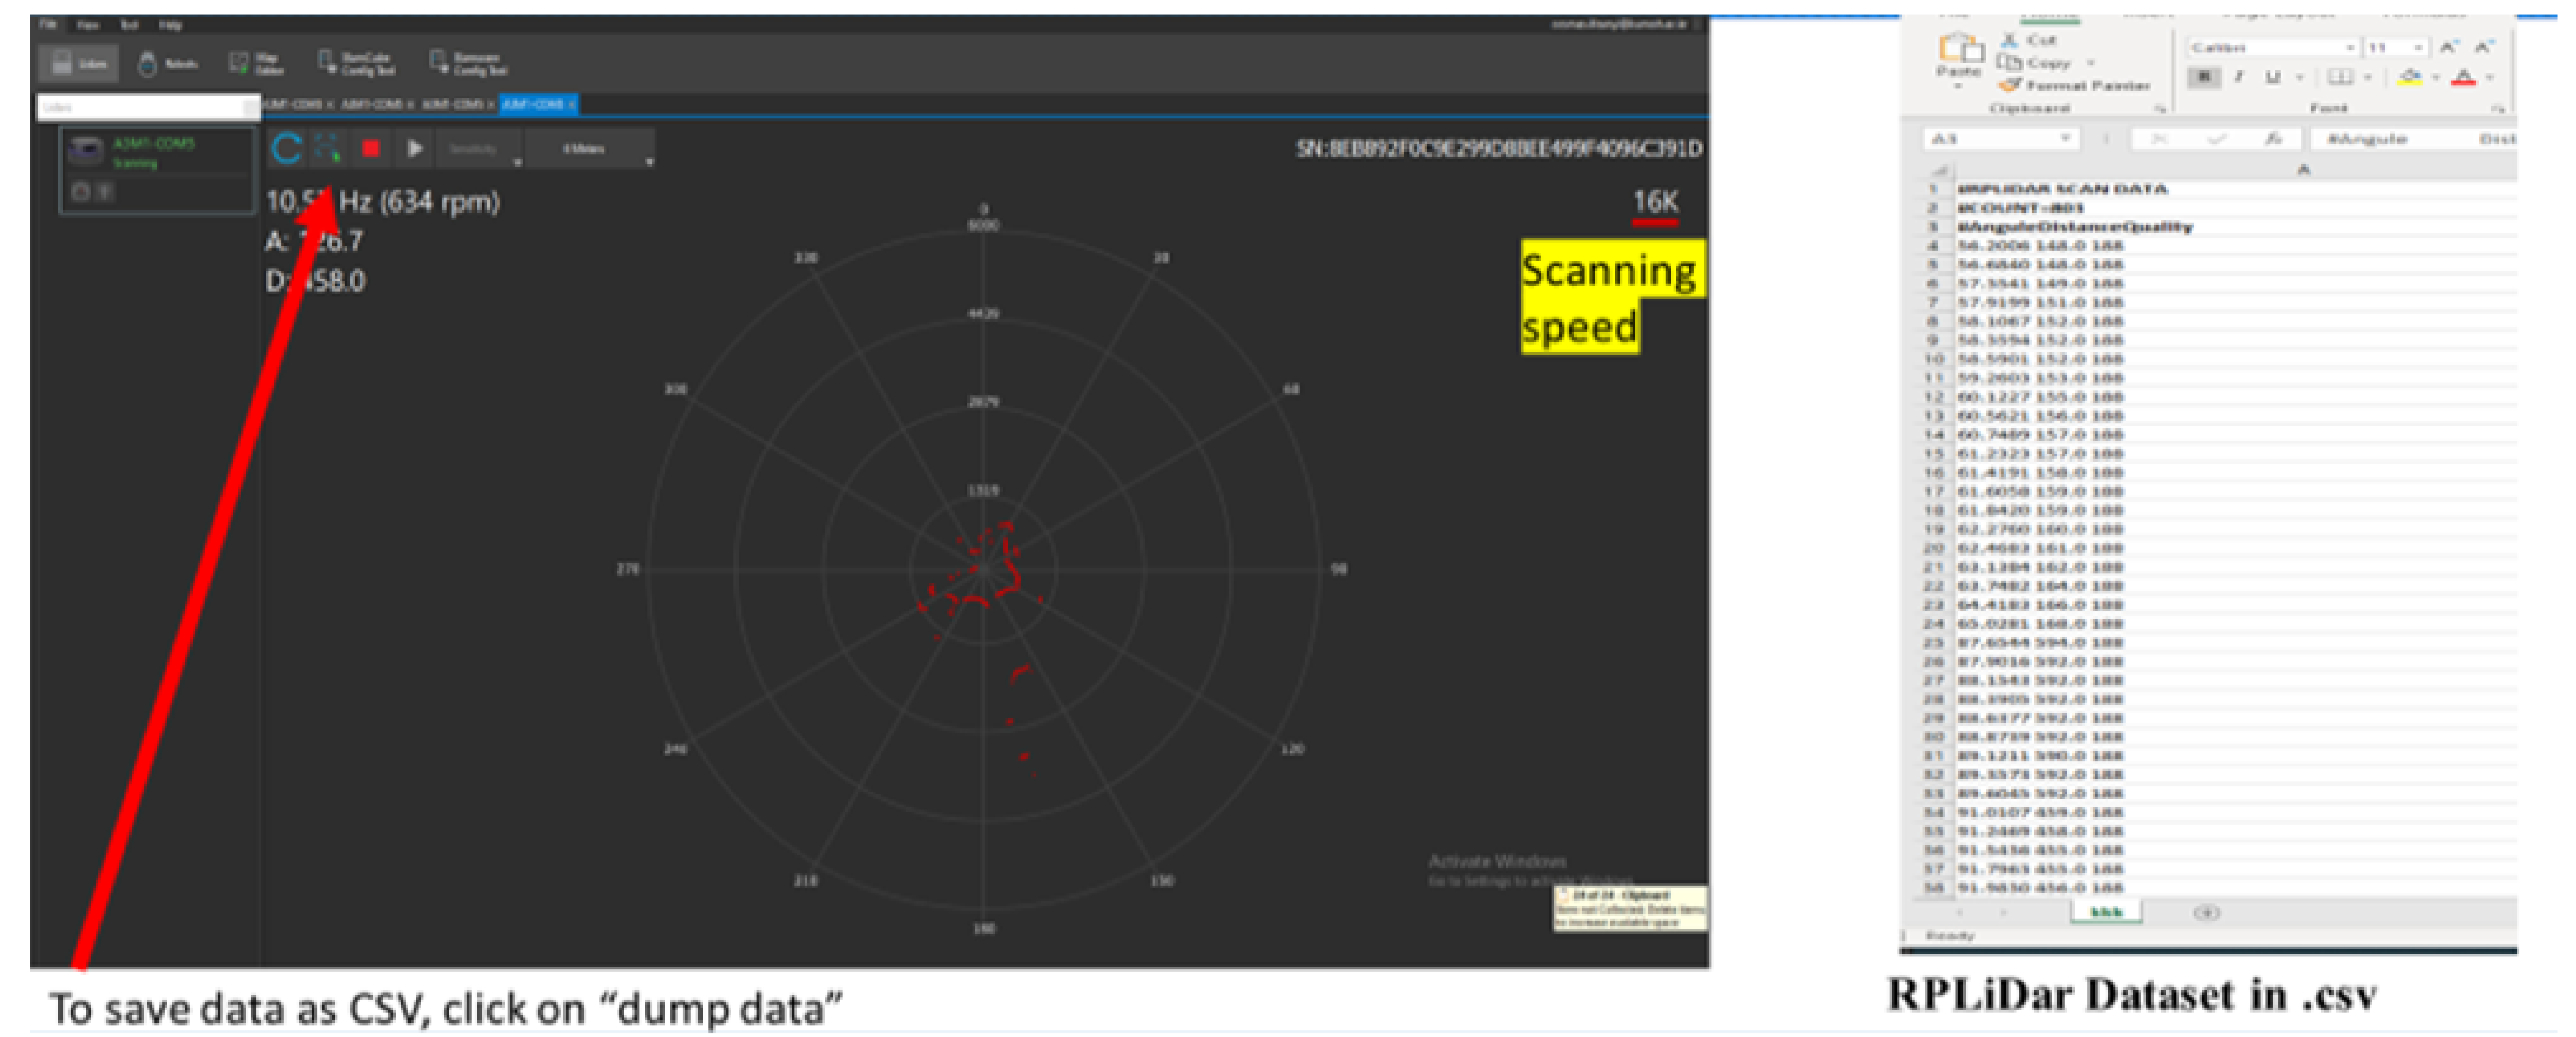Toggle Underline formatting in Excel

click(x=2273, y=77)
